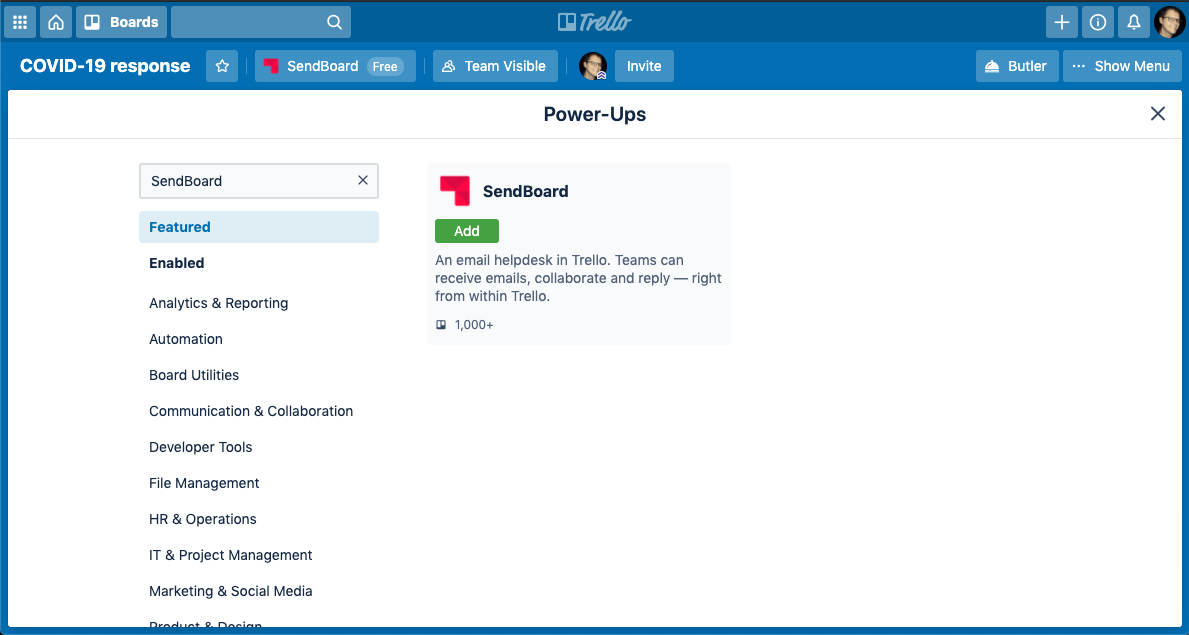
Task: Clear the SendBoard search text
Action: pyautogui.click(x=362, y=180)
